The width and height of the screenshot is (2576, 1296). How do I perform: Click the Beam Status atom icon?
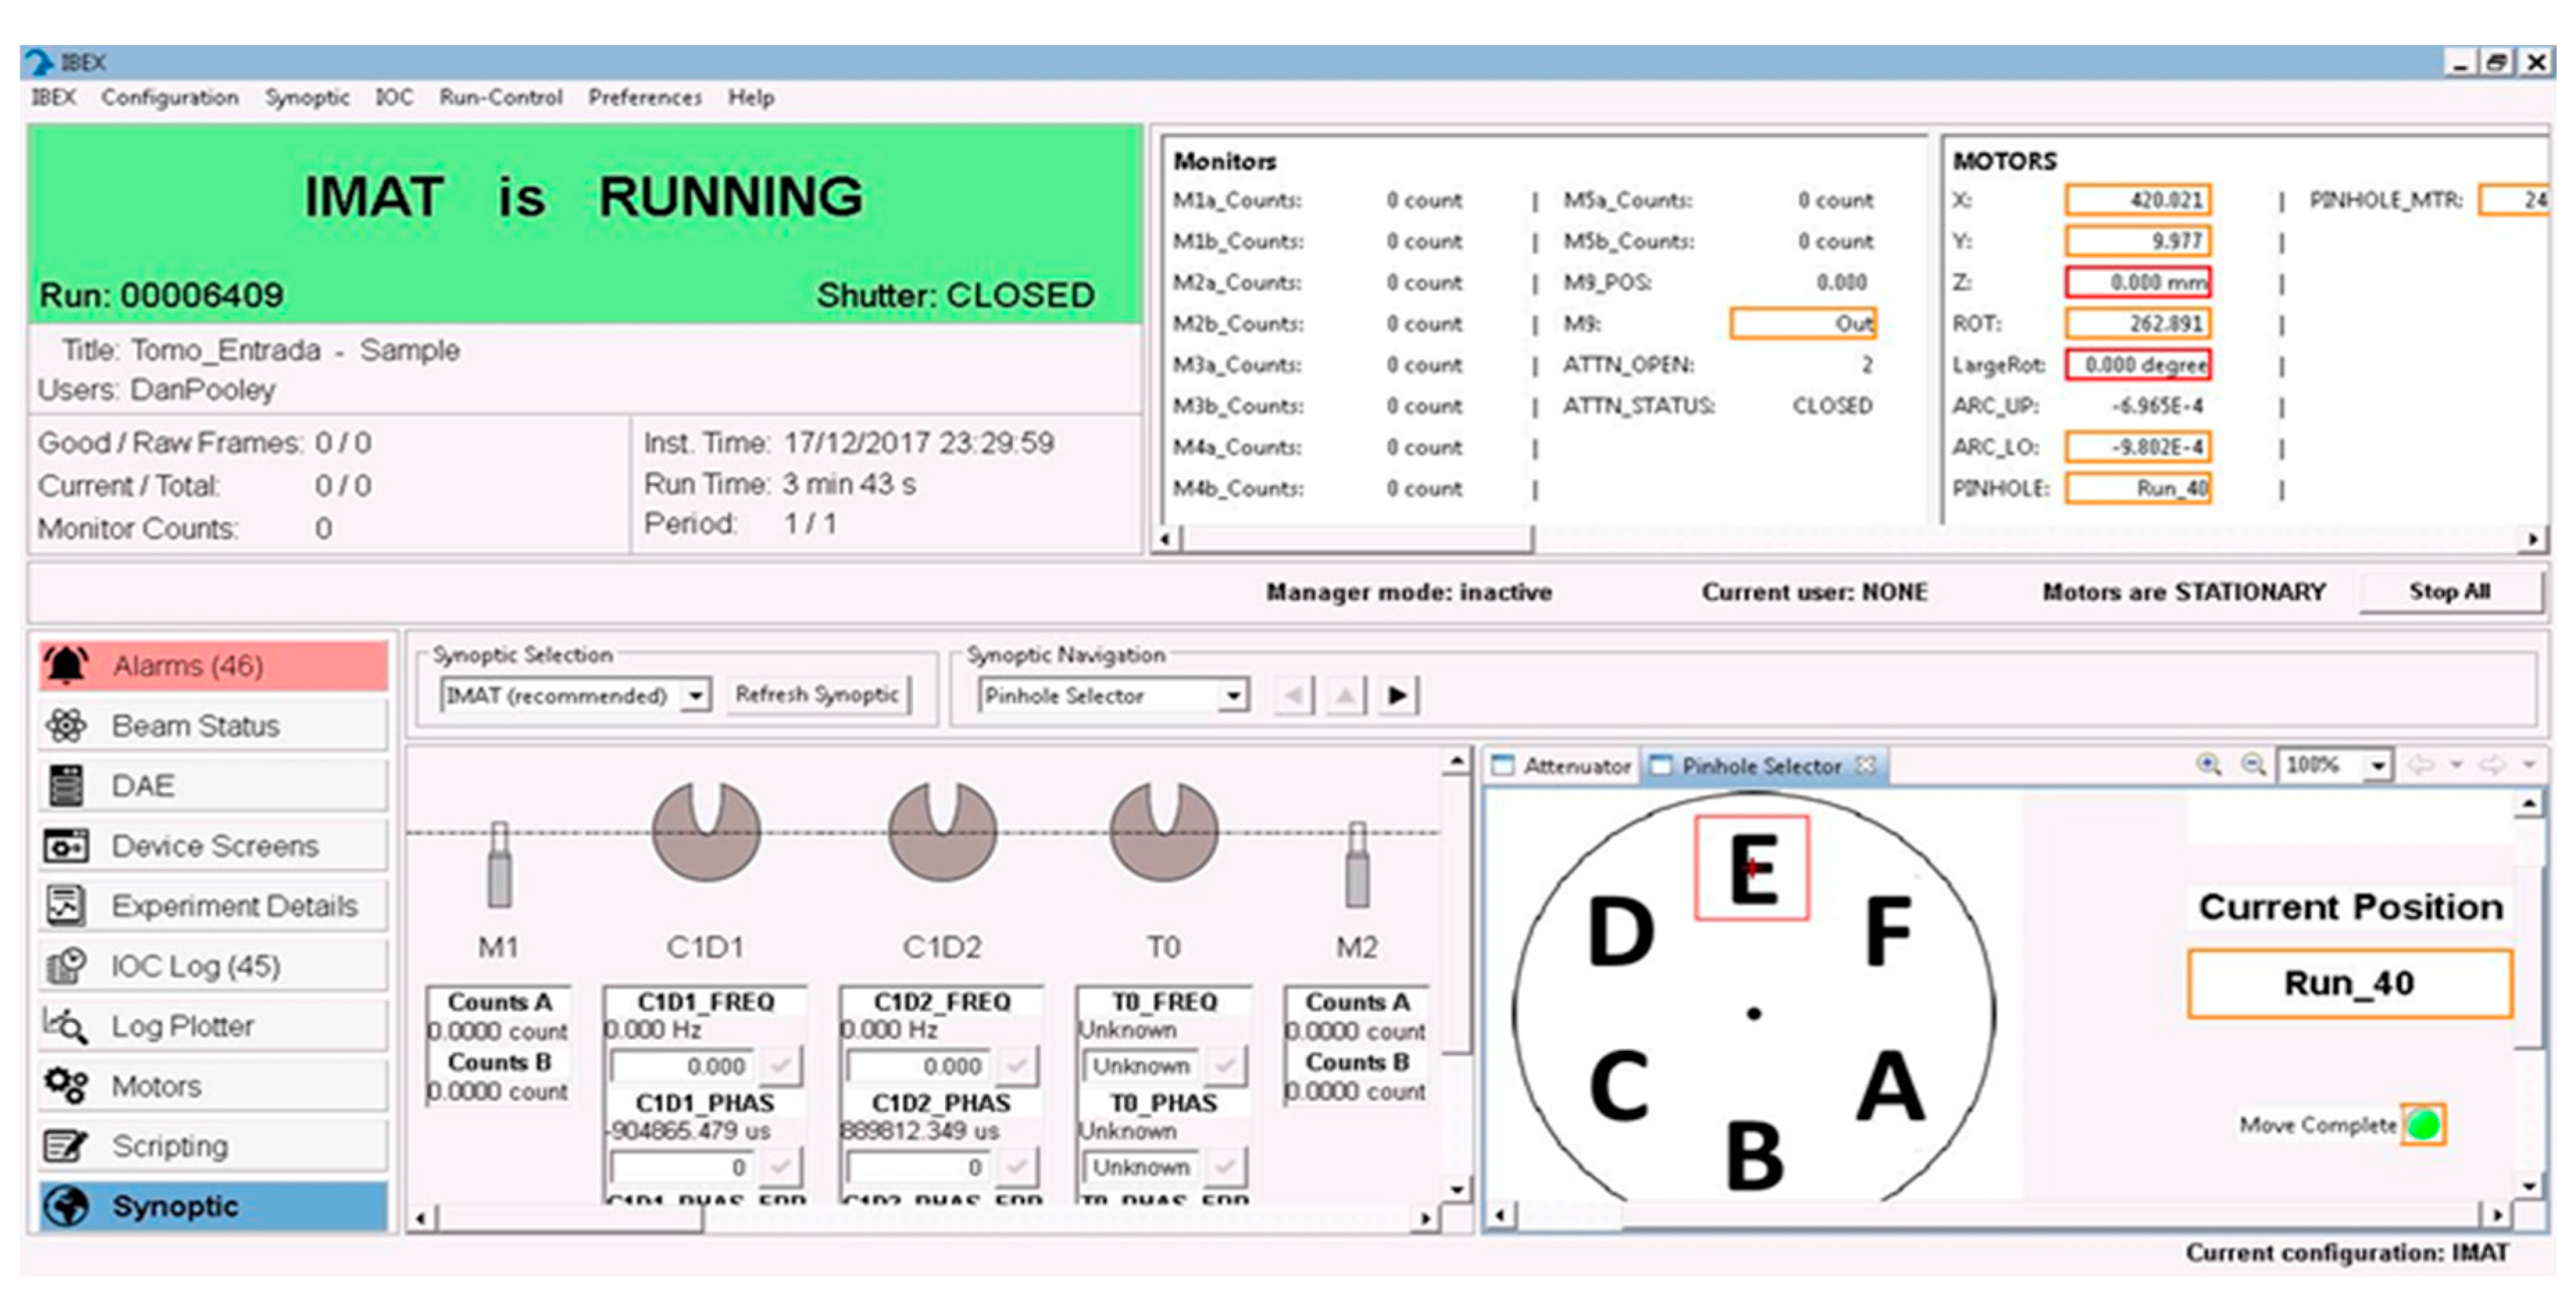coord(66,726)
